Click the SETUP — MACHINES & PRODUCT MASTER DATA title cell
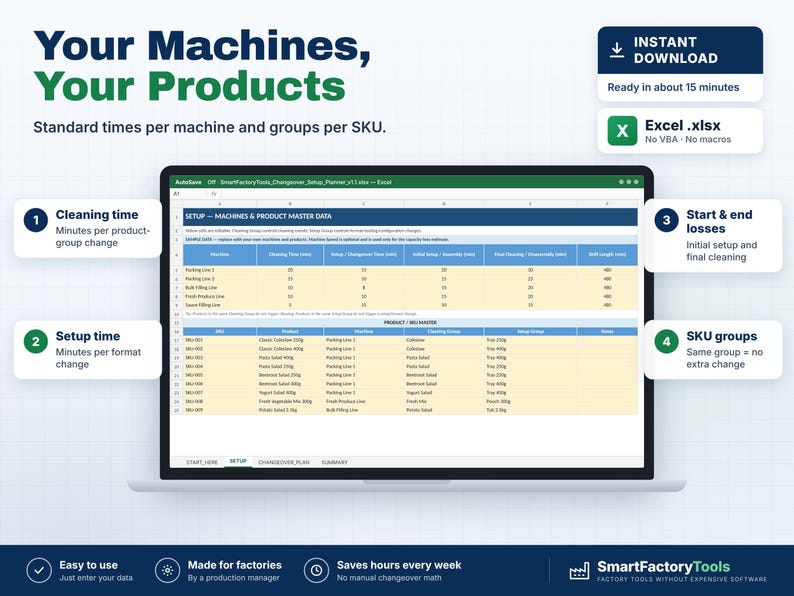794x596 pixels. (410, 217)
